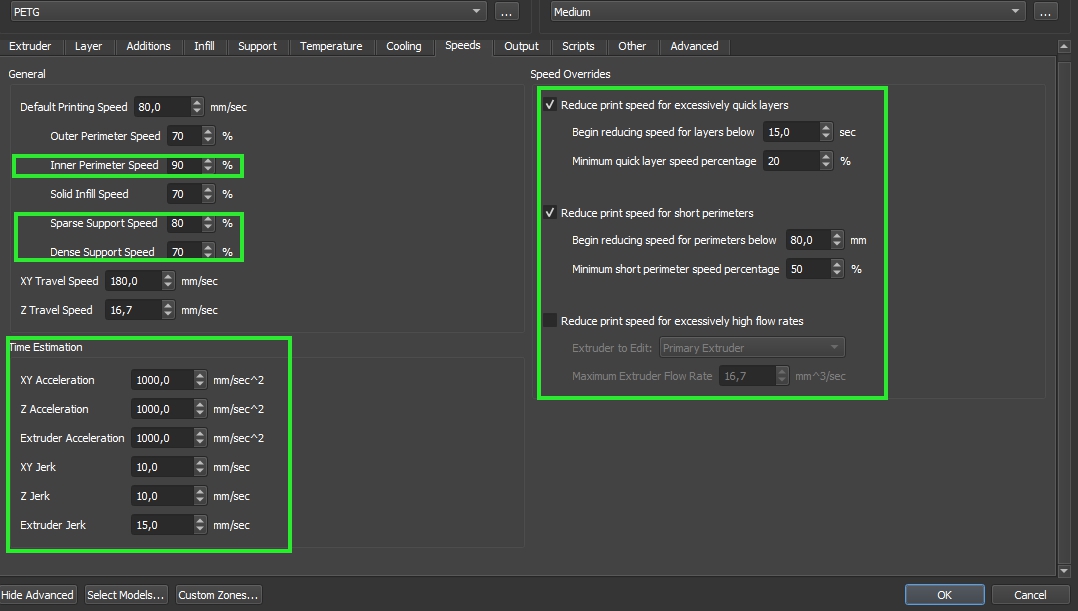Click up arrow on XY Travel Speed
The height and width of the screenshot is (611, 1078).
coord(168,277)
